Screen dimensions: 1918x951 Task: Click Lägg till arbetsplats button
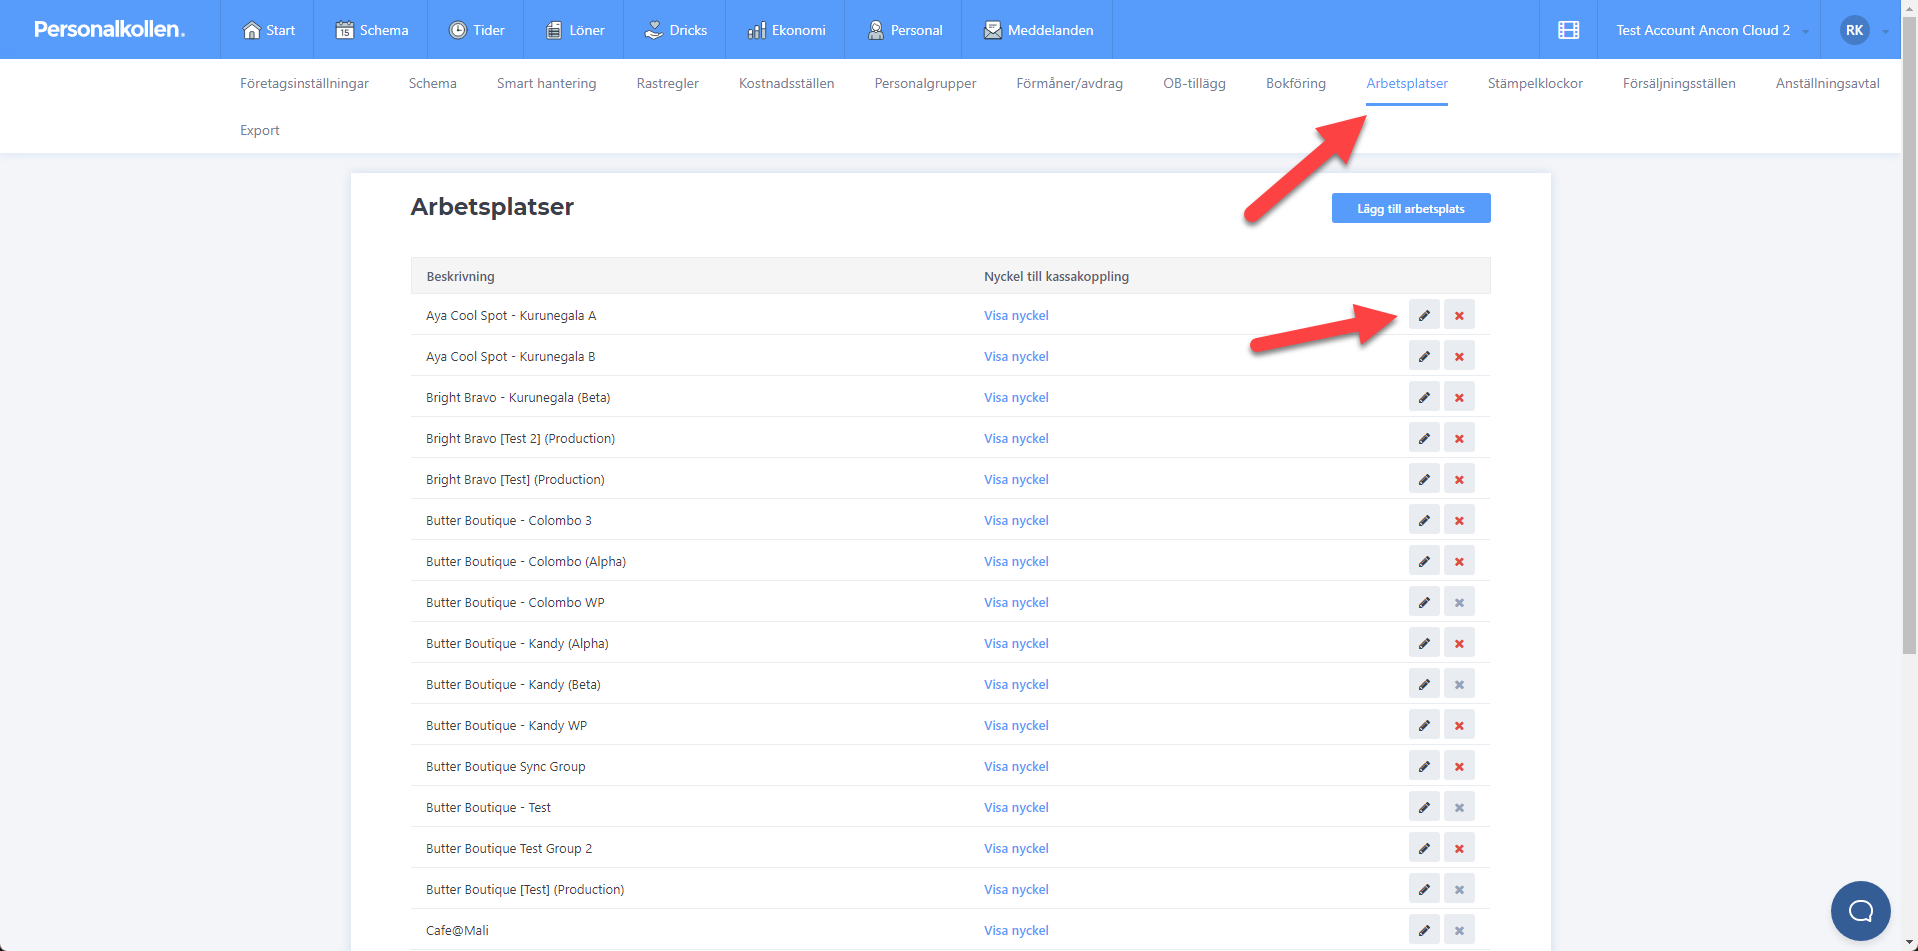1410,208
